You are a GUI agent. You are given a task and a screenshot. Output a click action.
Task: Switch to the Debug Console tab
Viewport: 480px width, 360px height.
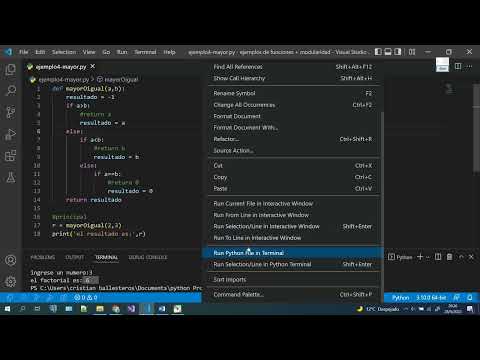point(148,257)
